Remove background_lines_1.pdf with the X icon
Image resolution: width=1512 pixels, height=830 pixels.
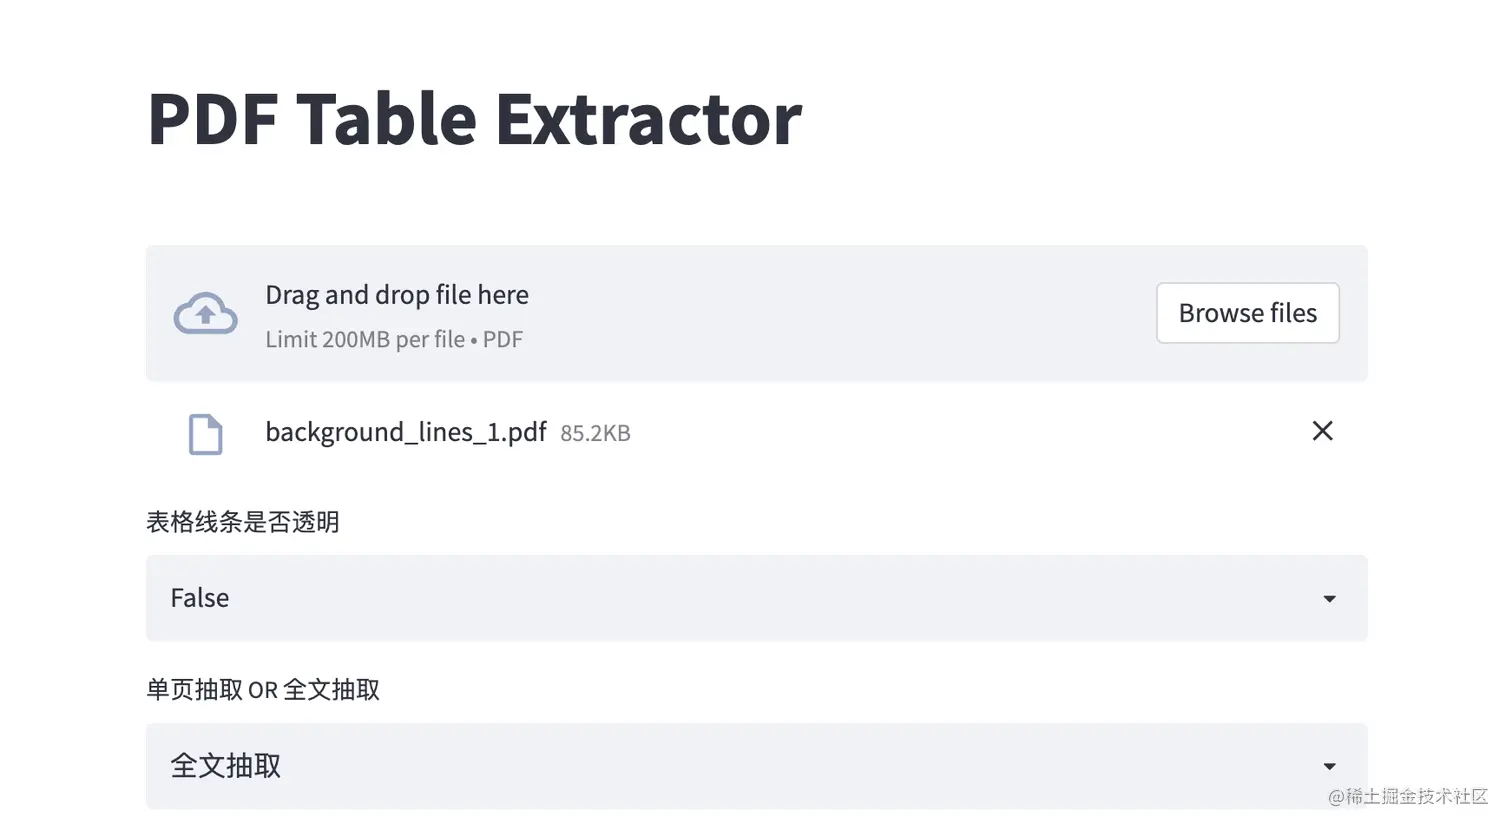(1322, 431)
